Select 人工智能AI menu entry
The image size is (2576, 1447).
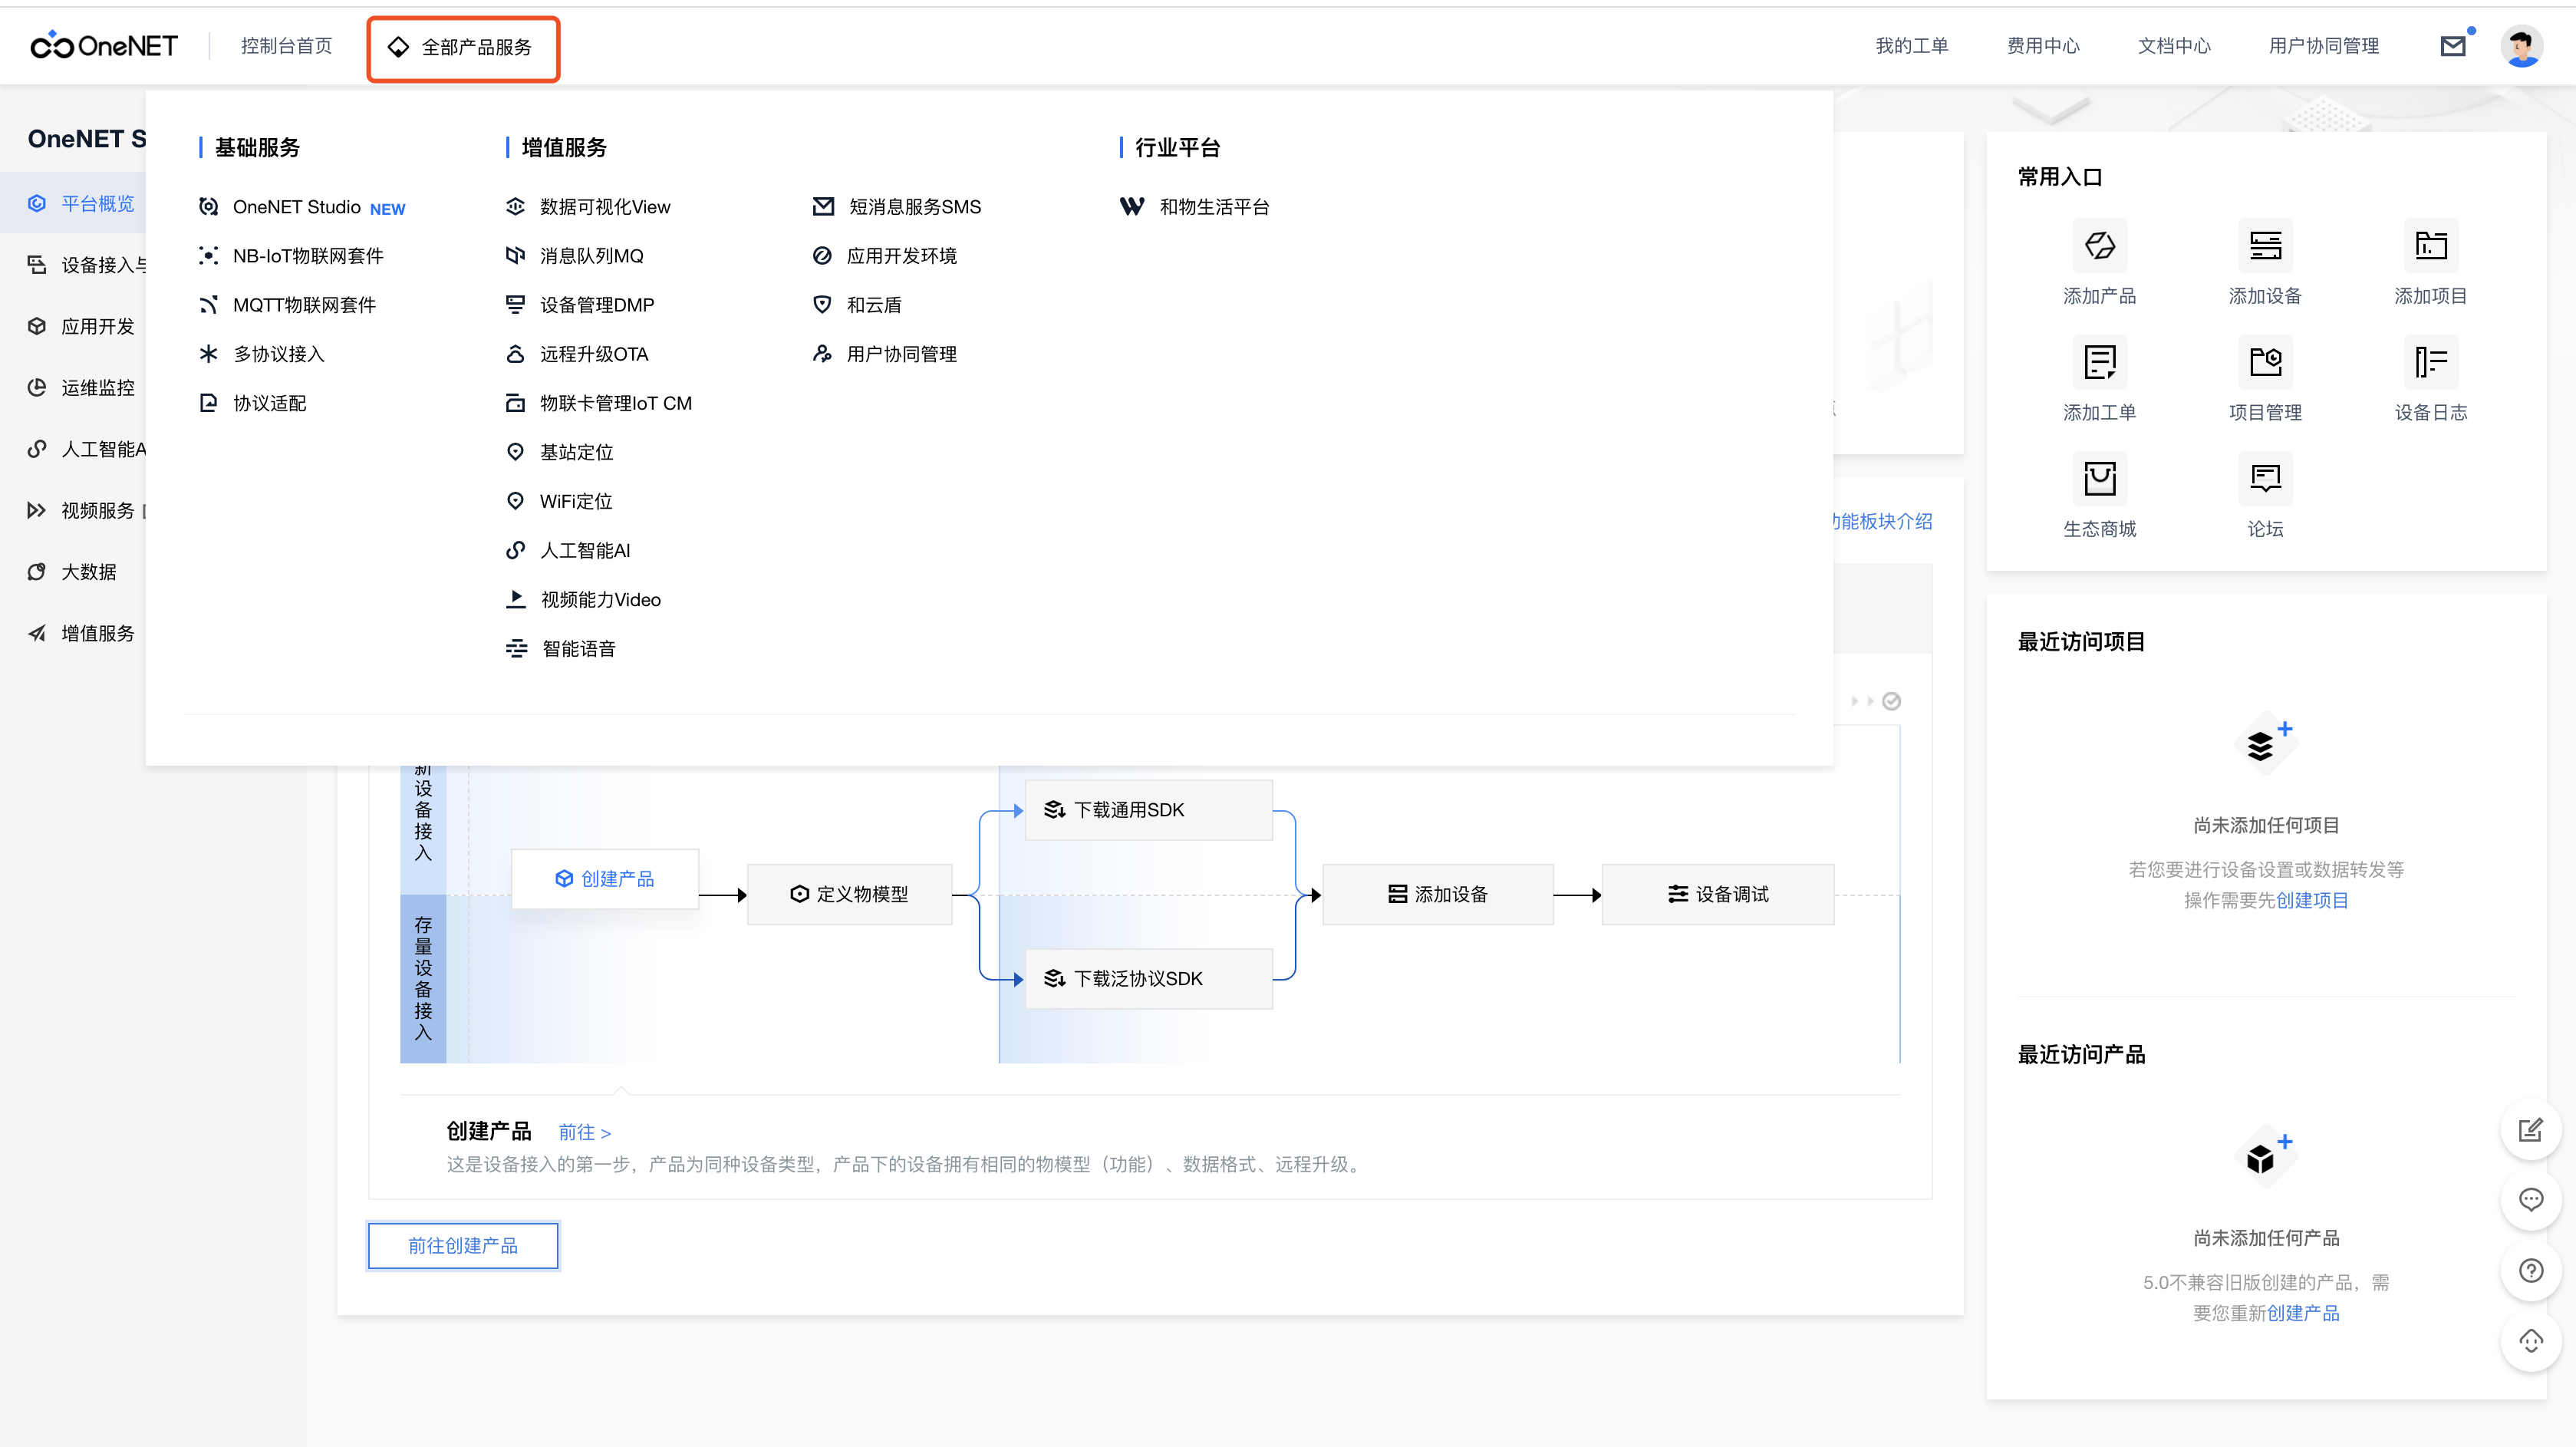[x=568, y=550]
